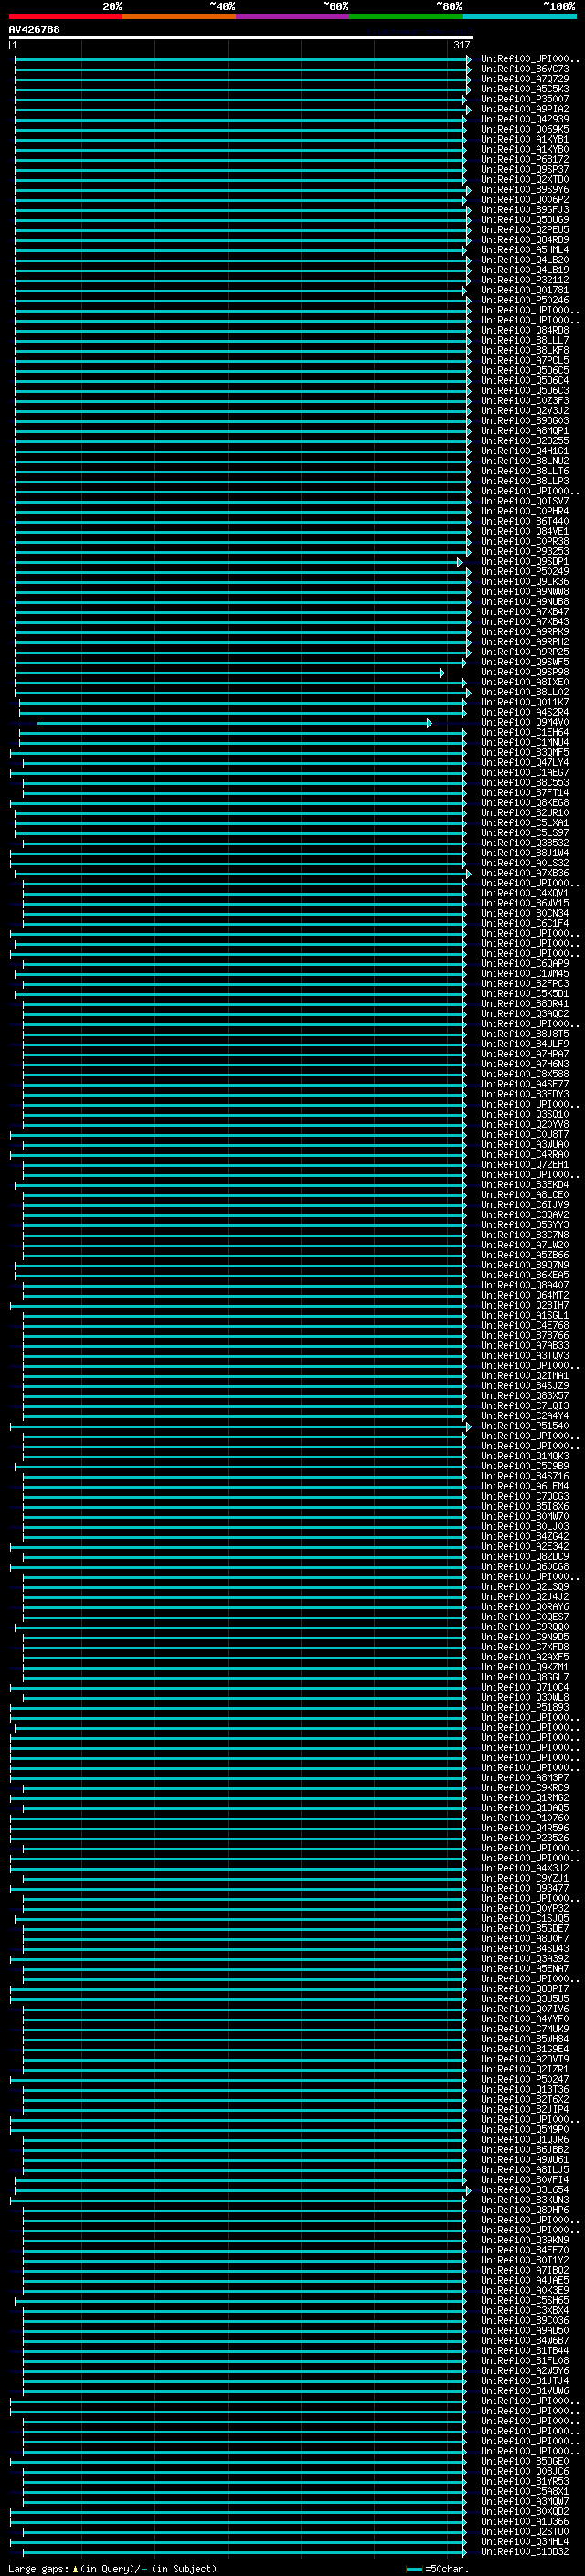Open hit UniRef100_P35007
Screen dimensions: 585x2576
pos(524,99)
